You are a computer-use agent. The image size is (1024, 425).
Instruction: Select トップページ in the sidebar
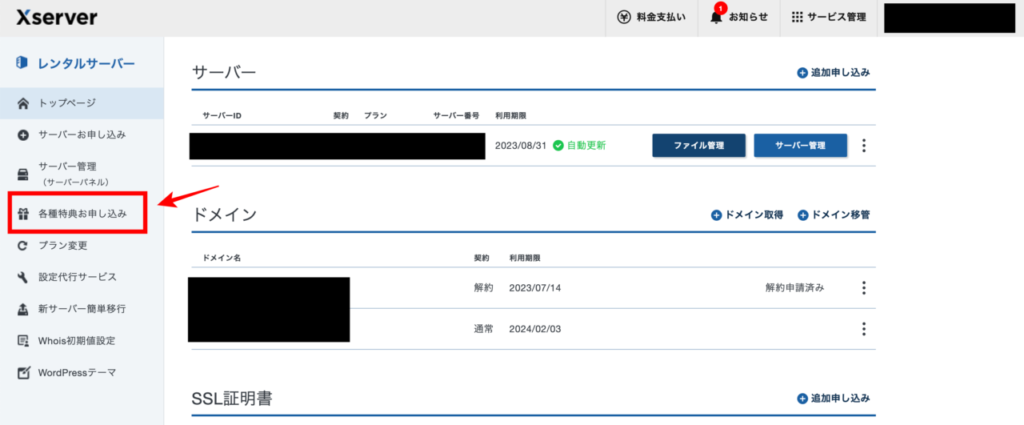click(82, 103)
